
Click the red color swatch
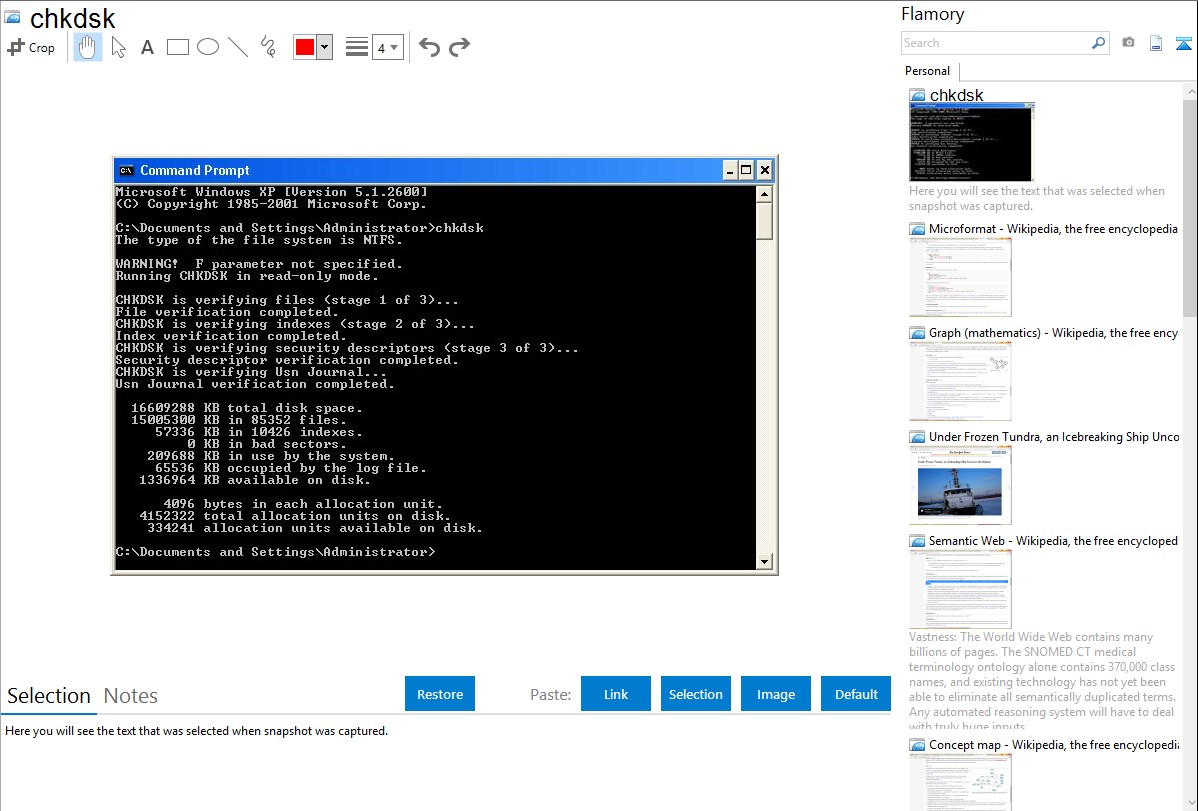pos(305,47)
